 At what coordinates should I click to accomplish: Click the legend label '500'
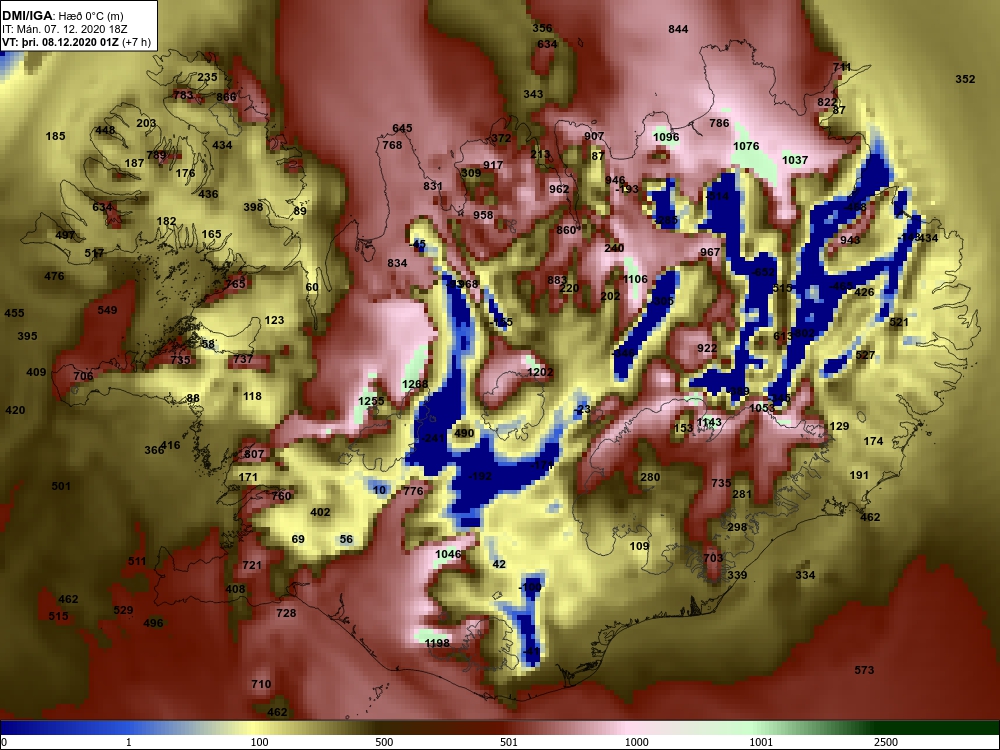click(x=385, y=742)
